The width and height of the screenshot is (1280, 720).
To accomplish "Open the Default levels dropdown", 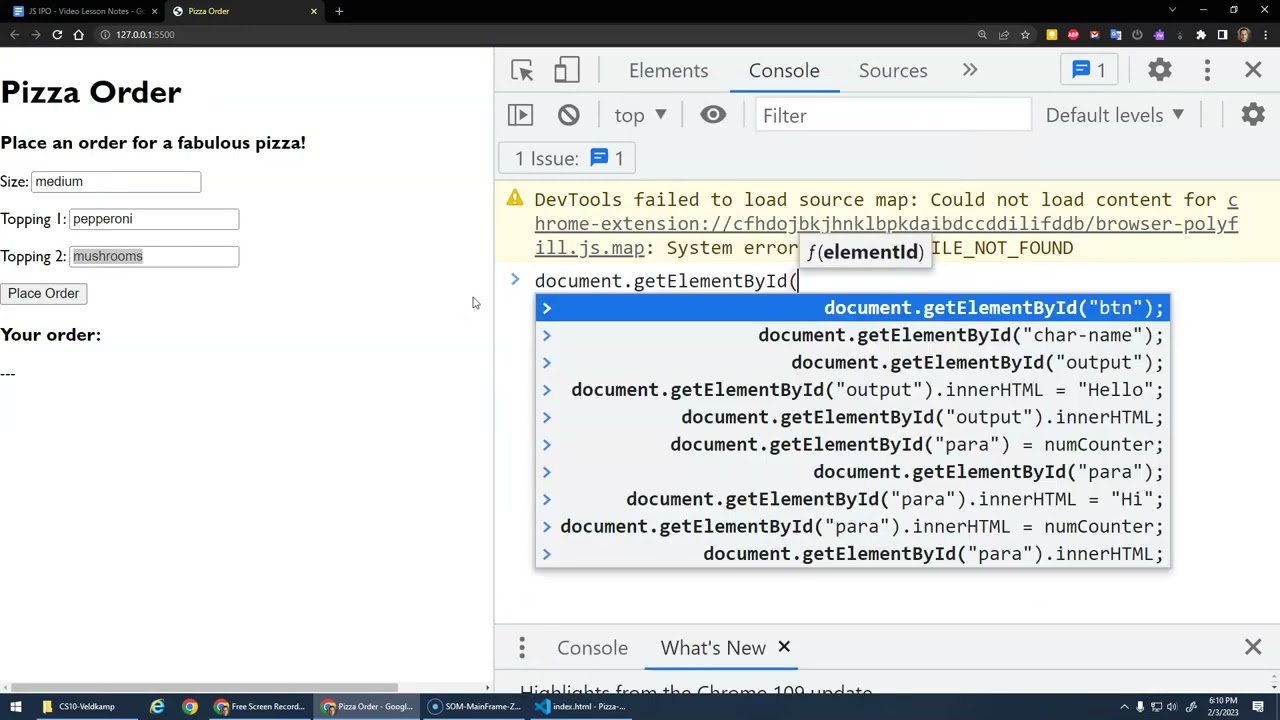I will pyautogui.click(x=1115, y=115).
